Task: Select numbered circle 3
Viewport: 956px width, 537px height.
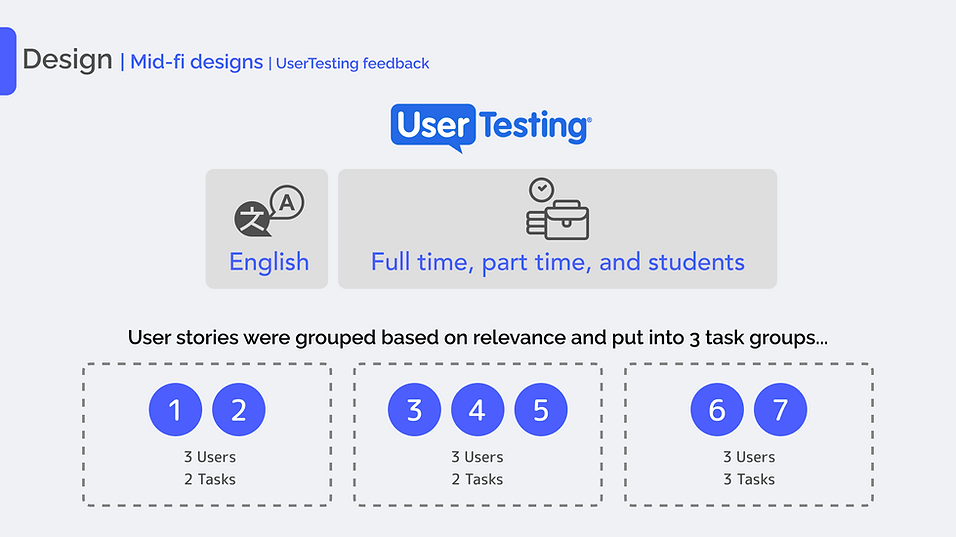Action: pos(415,410)
